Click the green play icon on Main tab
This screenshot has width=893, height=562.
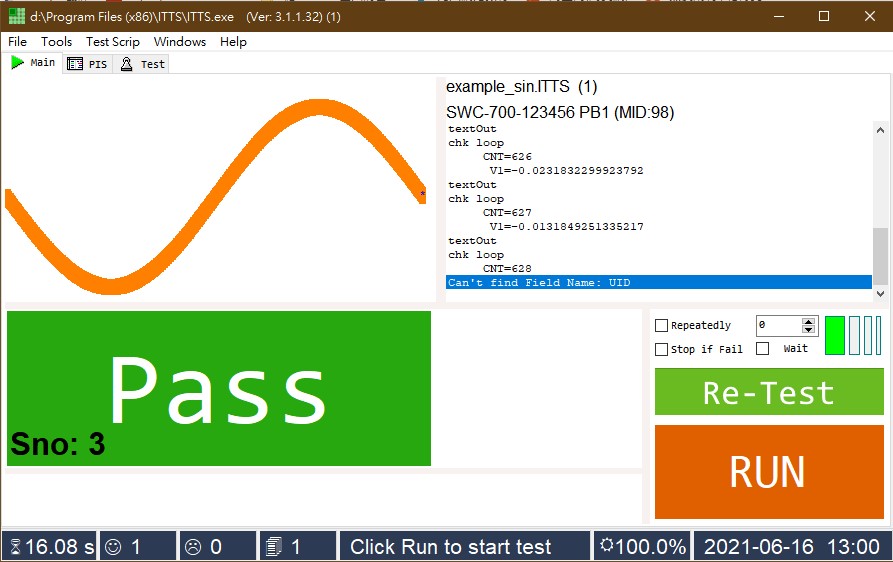pyautogui.click(x=17, y=62)
